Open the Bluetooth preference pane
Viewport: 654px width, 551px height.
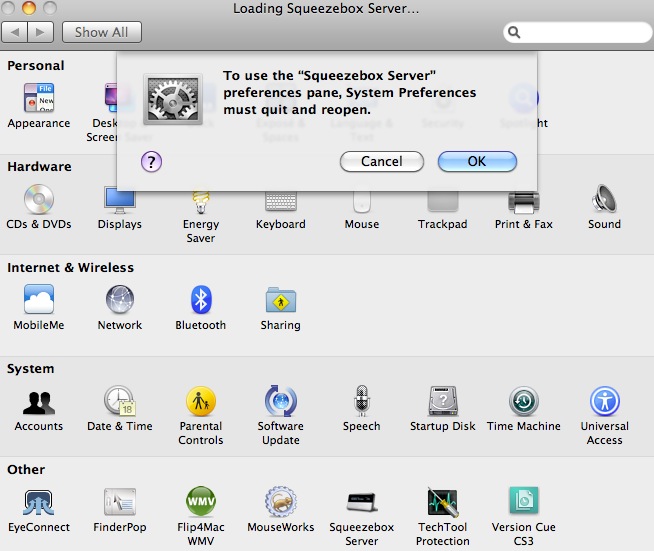(201, 301)
